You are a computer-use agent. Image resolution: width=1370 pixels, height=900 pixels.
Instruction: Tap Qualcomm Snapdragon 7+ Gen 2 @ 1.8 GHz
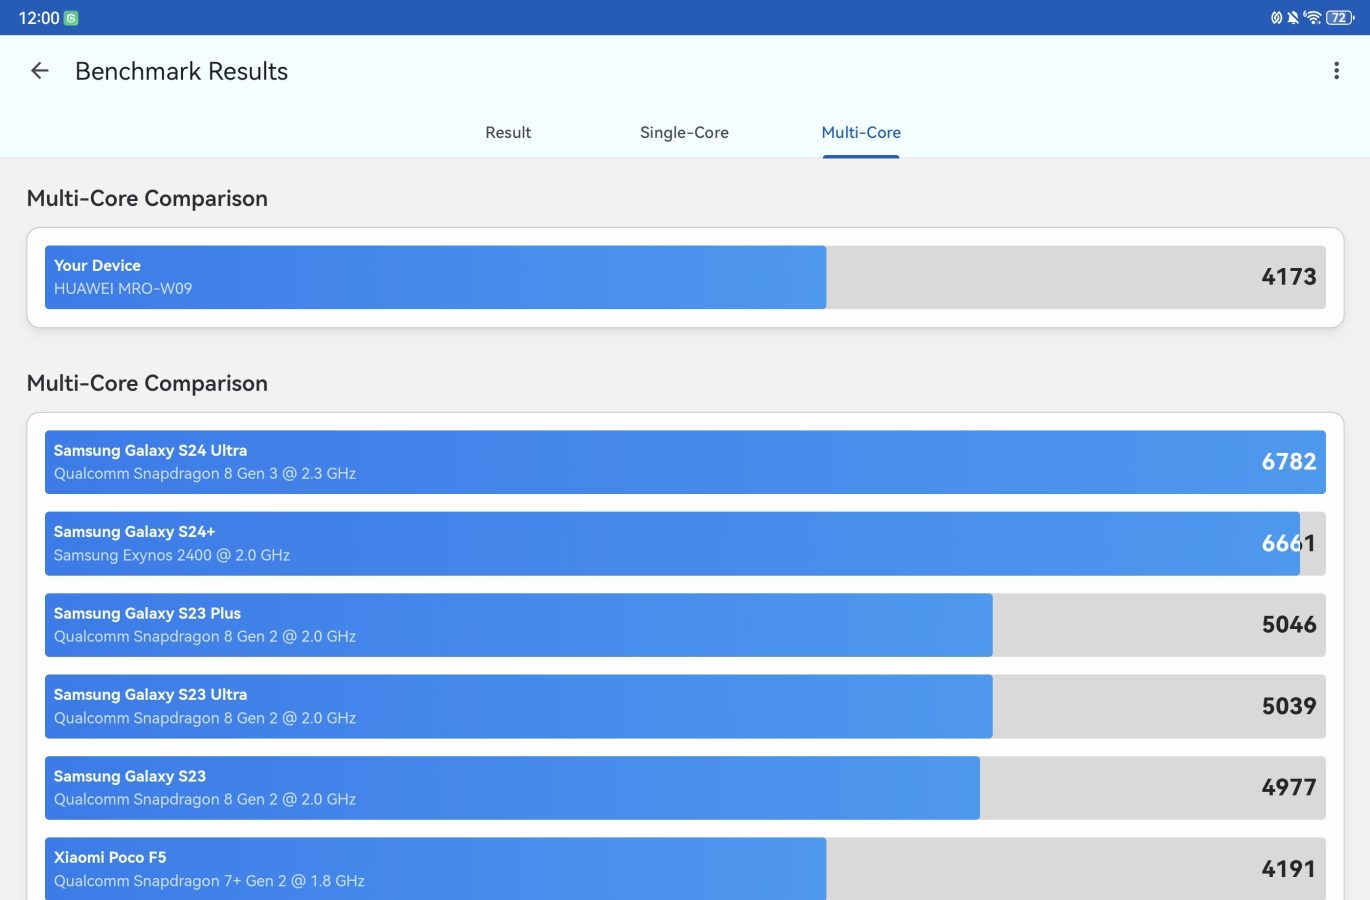pos(209,882)
